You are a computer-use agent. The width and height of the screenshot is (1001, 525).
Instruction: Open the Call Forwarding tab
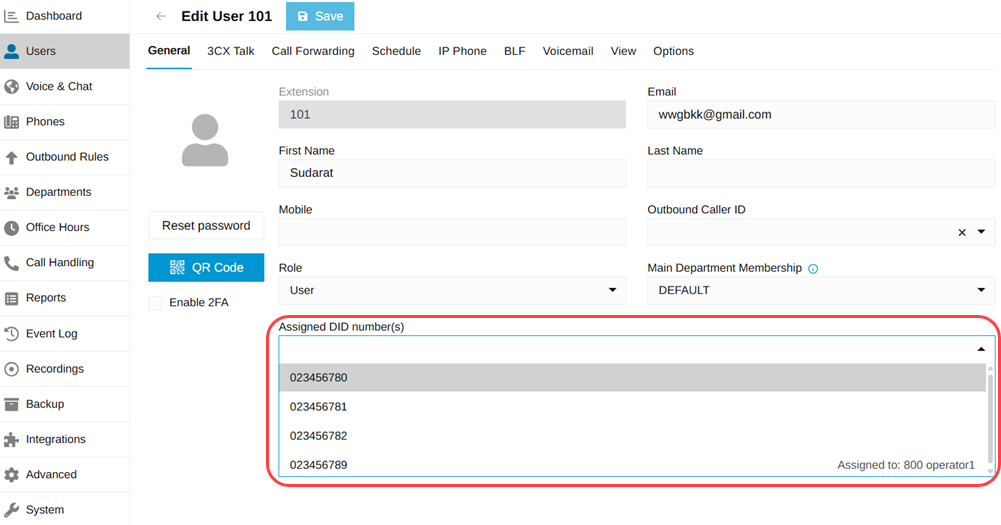313,51
